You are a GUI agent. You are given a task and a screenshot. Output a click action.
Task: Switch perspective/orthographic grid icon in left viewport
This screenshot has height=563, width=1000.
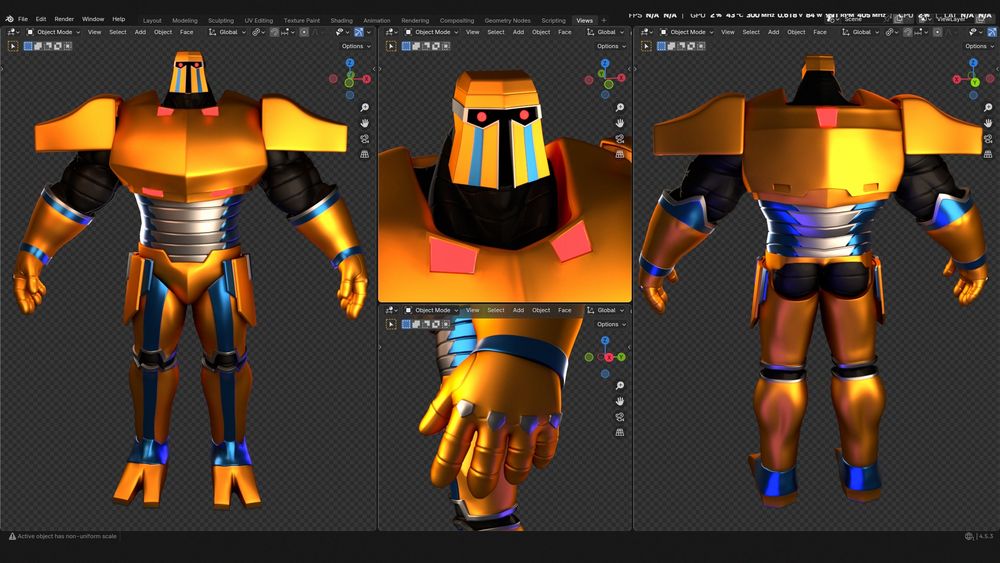[364, 154]
